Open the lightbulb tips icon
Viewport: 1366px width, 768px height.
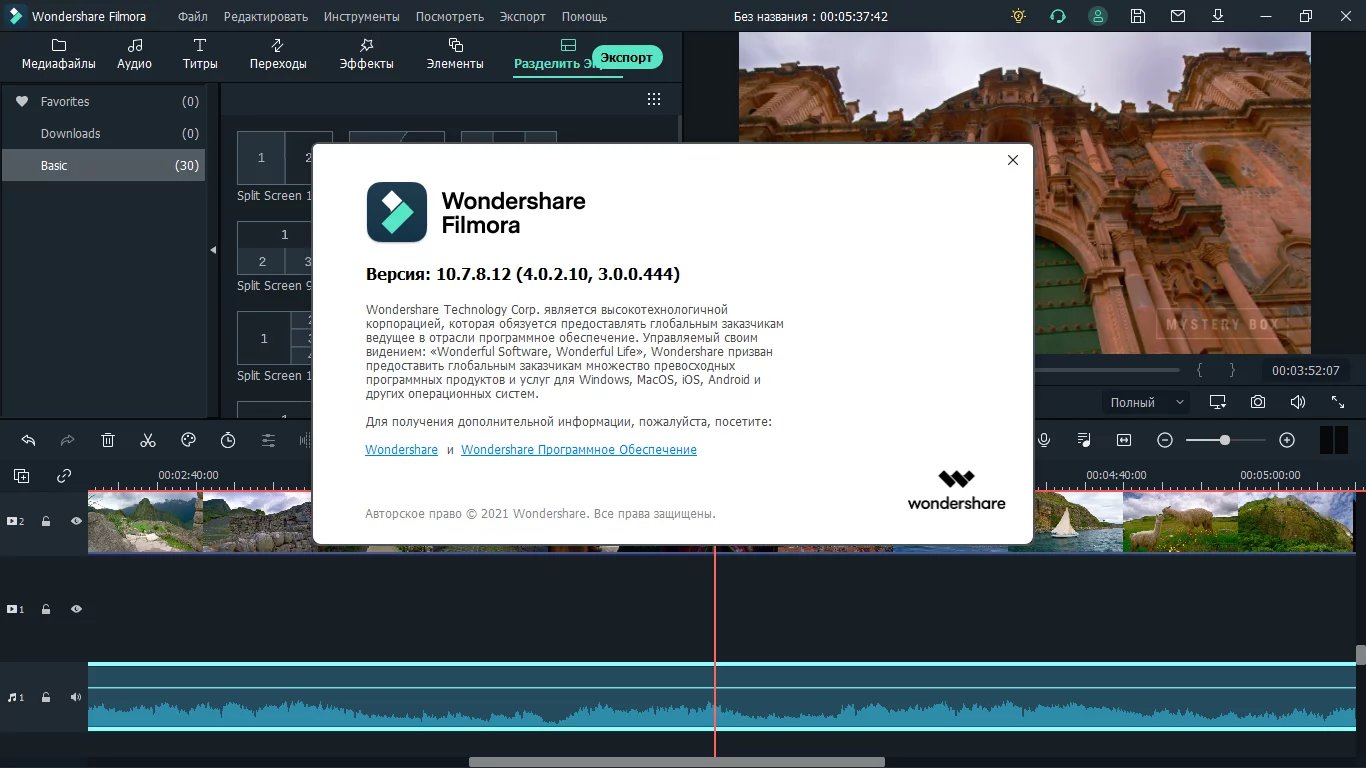pyautogui.click(x=1018, y=16)
